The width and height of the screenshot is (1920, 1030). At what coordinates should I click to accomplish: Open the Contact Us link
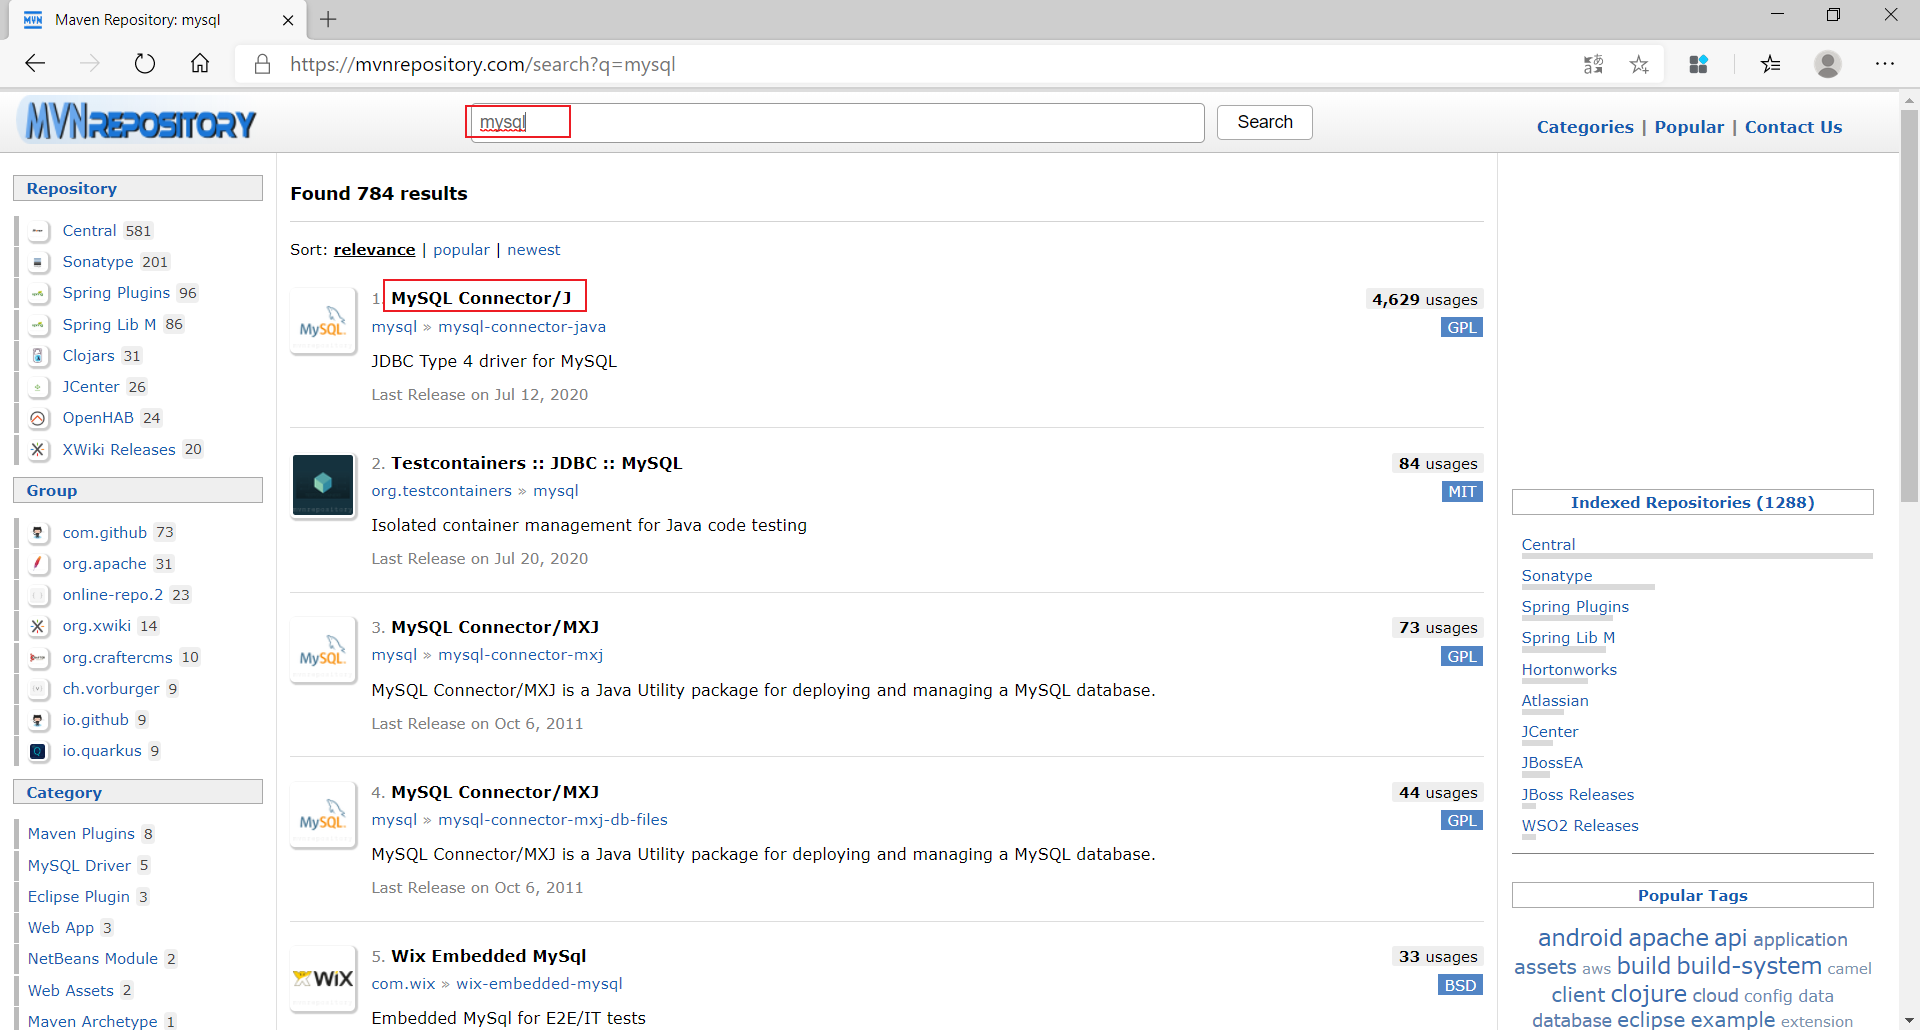(x=1793, y=127)
